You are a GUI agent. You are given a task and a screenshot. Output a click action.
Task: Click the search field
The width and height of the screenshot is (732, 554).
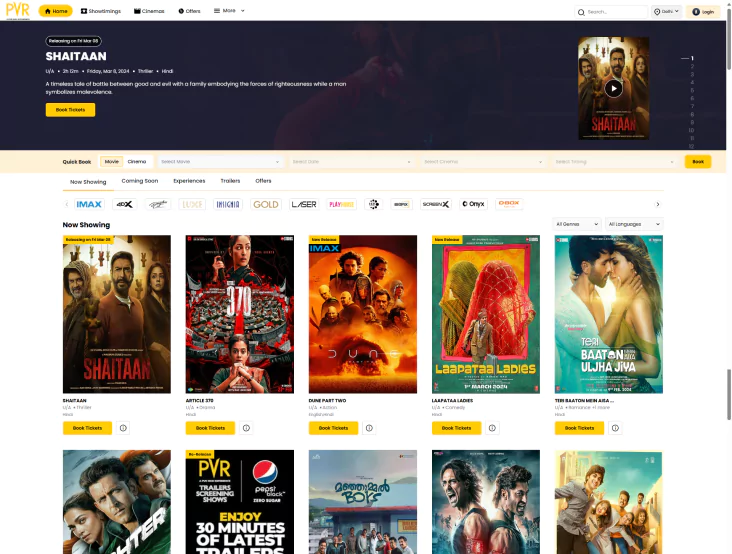pos(611,12)
